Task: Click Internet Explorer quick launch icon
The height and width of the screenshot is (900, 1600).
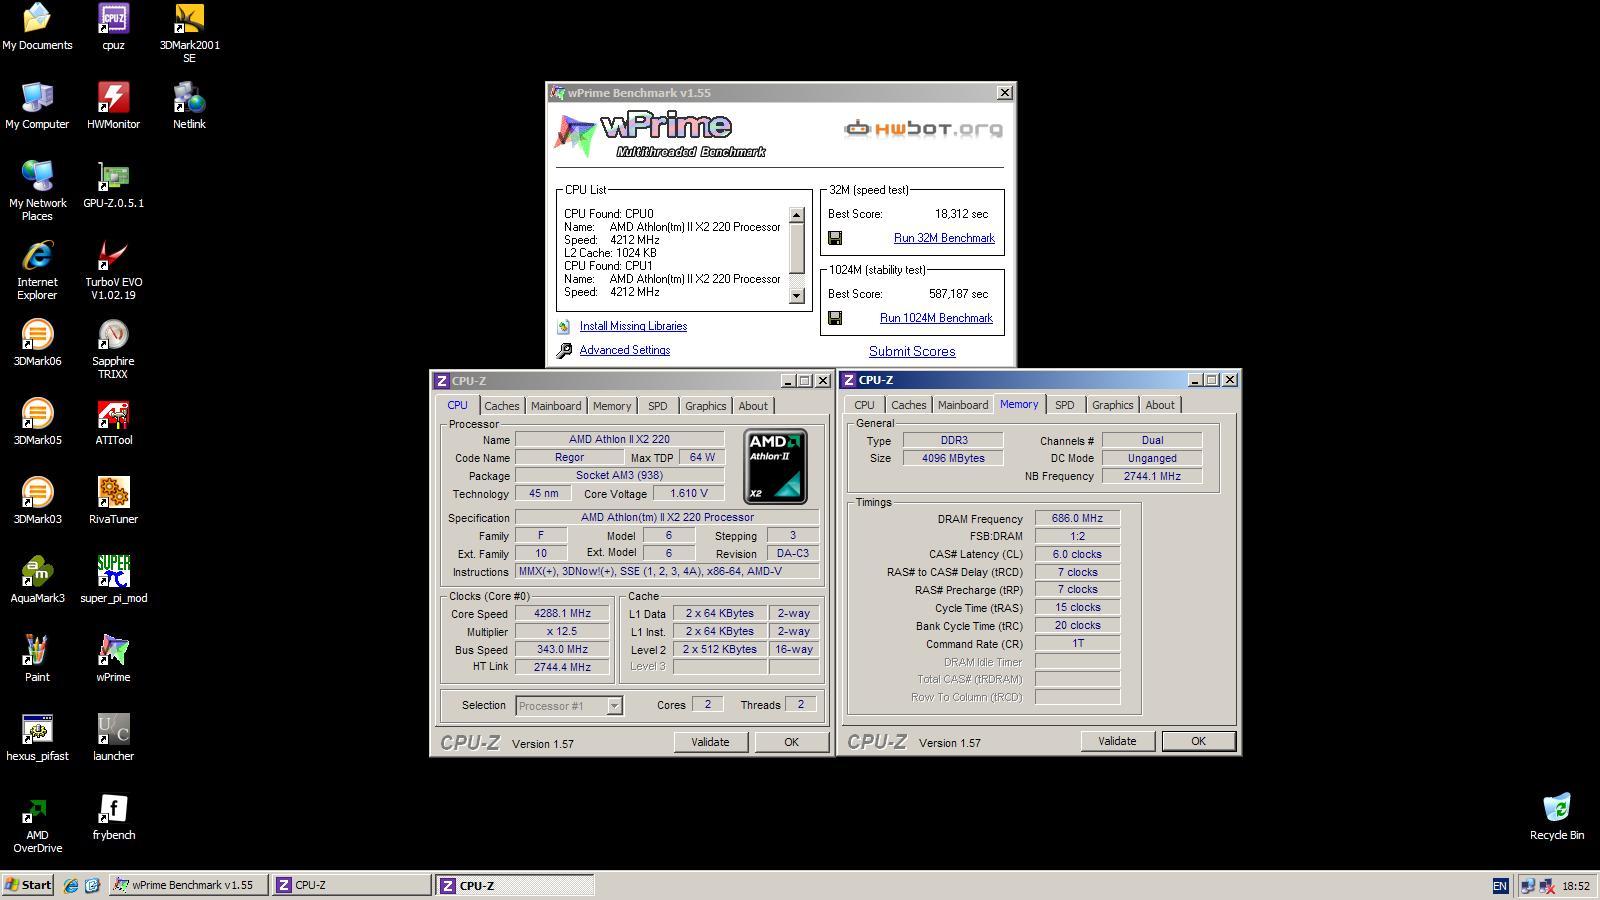Action: (x=71, y=885)
